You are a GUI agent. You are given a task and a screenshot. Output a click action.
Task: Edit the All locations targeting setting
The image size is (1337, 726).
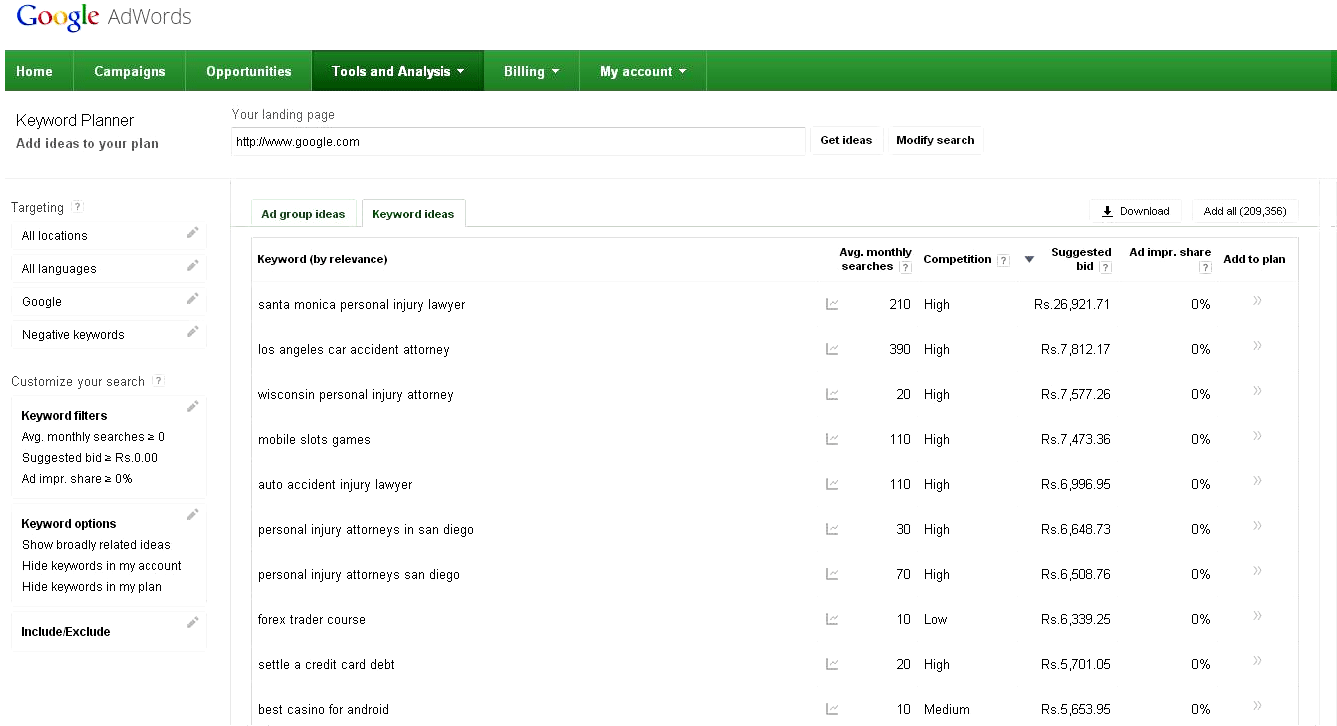(194, 232)
